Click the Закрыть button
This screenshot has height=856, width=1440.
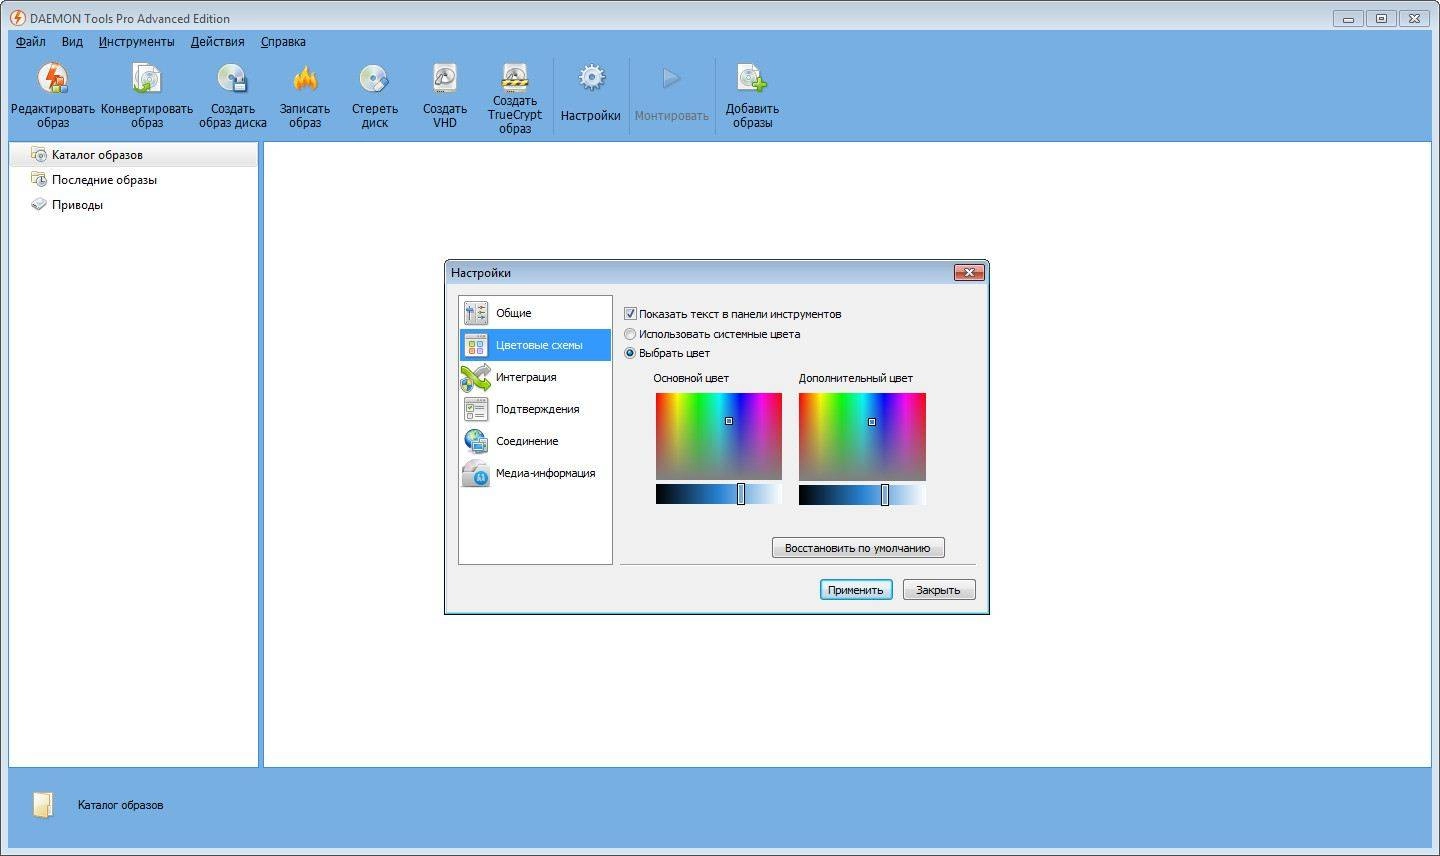click(x=938, y=590)
